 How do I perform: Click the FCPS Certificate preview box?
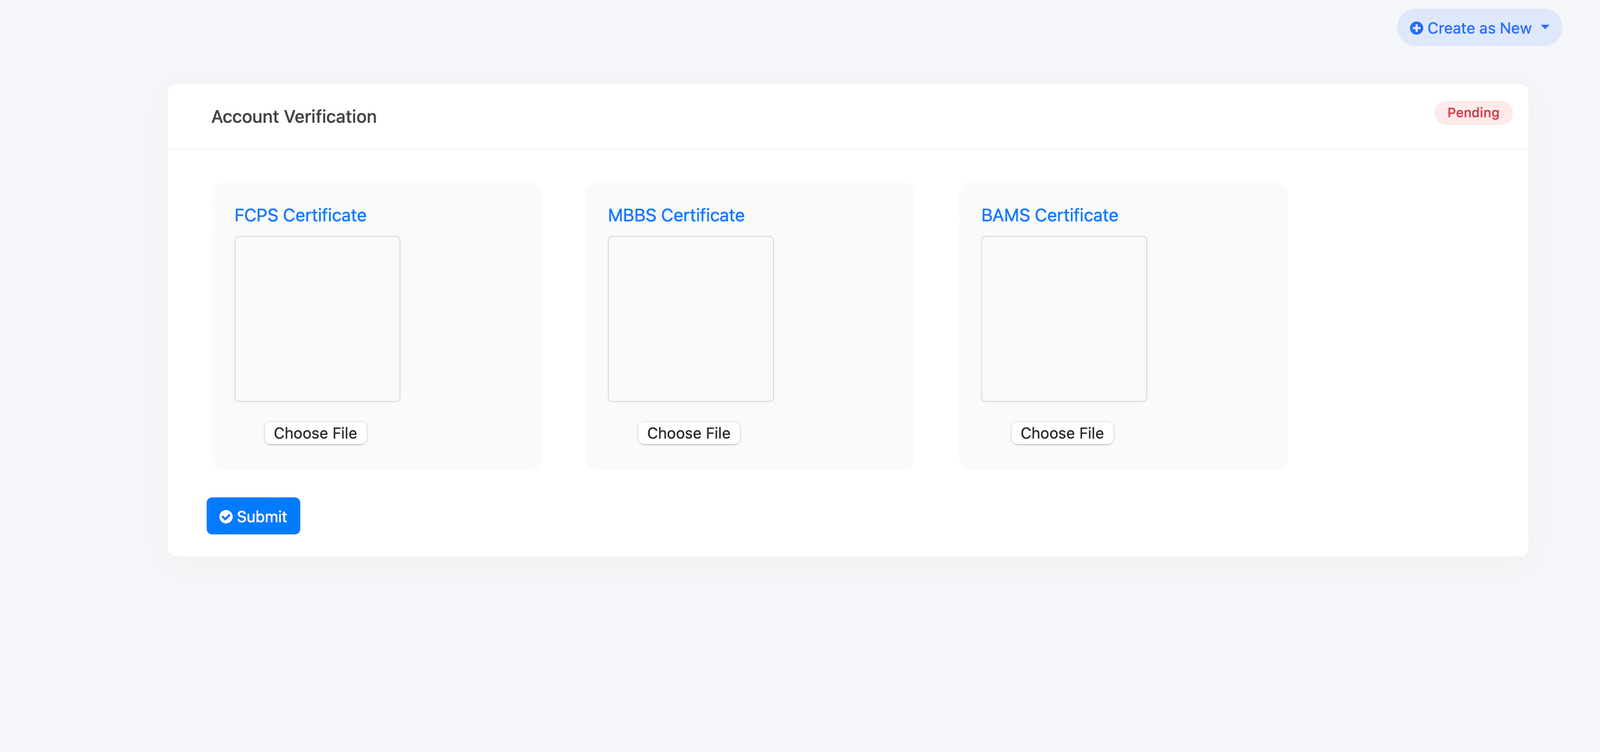317,319
